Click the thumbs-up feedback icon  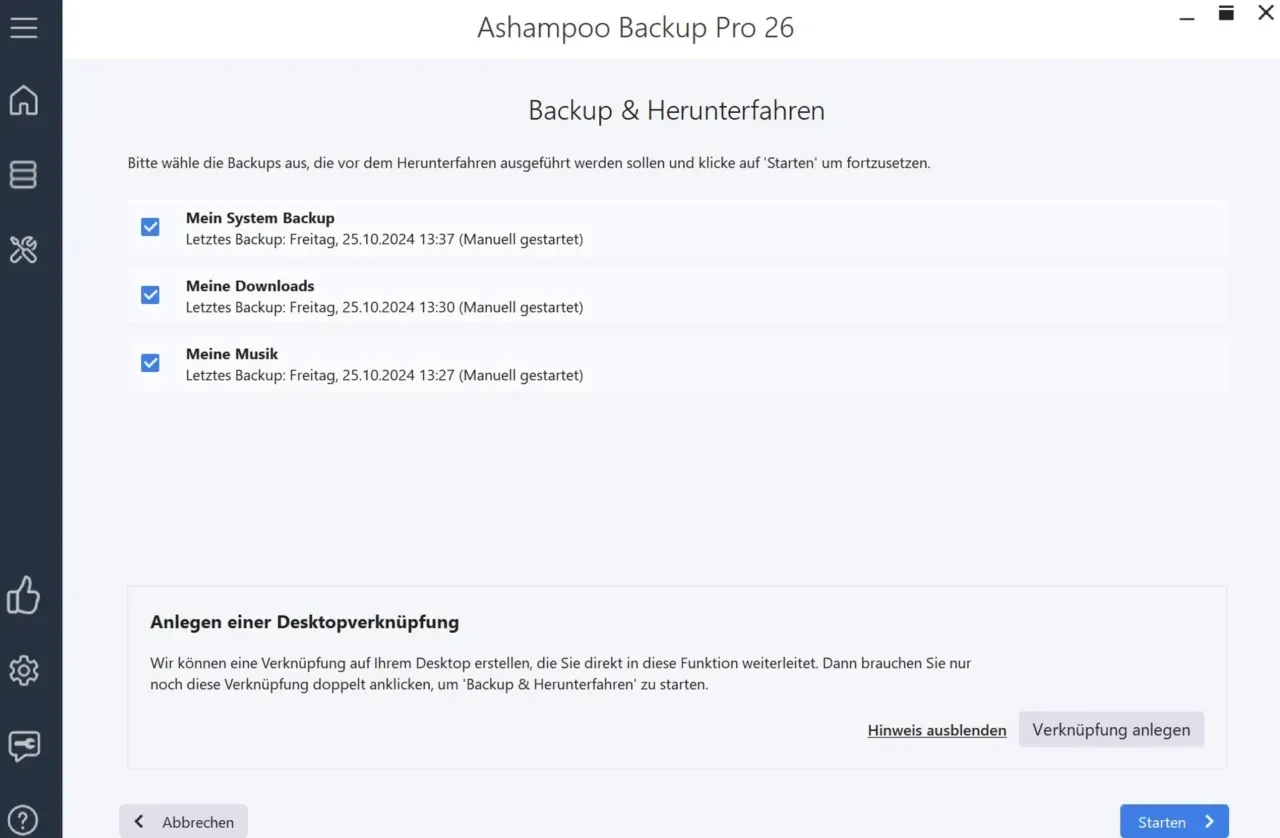[x=24, y=595]
